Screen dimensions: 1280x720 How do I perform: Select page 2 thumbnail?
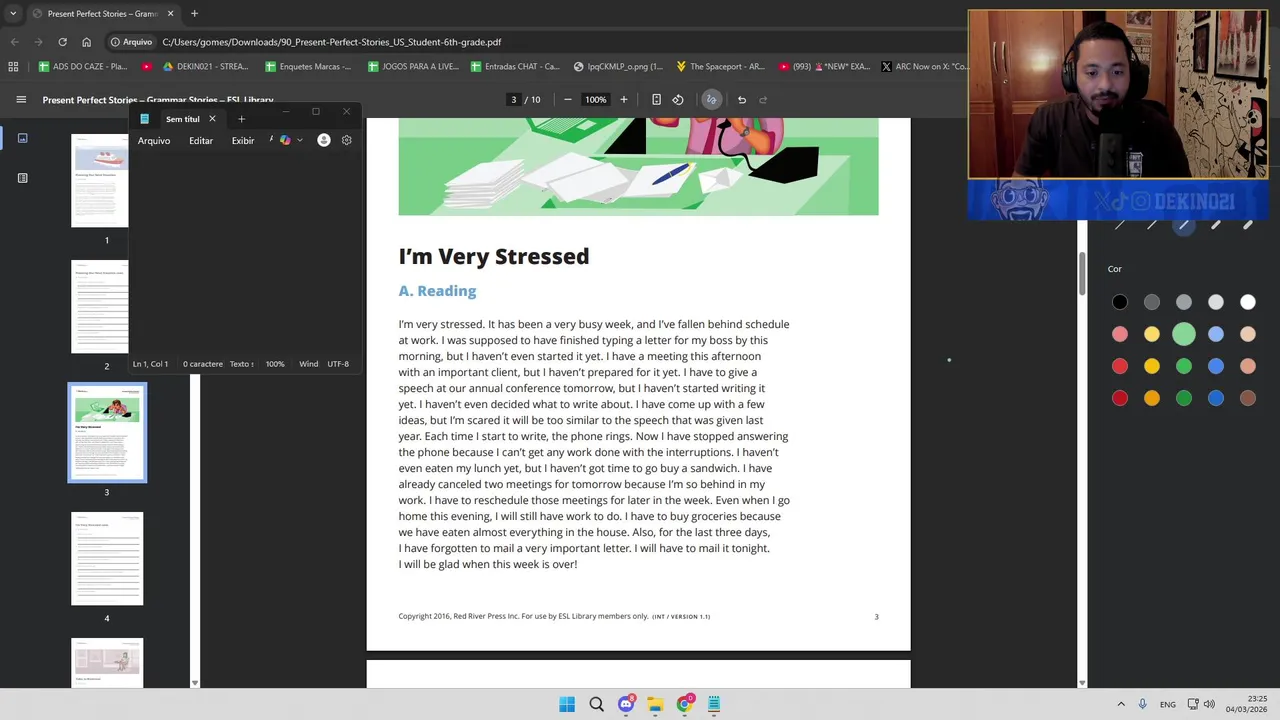(100, 307)
